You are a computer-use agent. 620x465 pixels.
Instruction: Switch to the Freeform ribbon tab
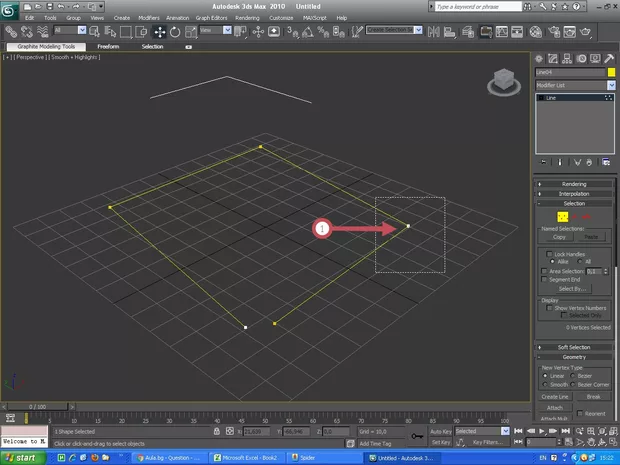(108, 46)
